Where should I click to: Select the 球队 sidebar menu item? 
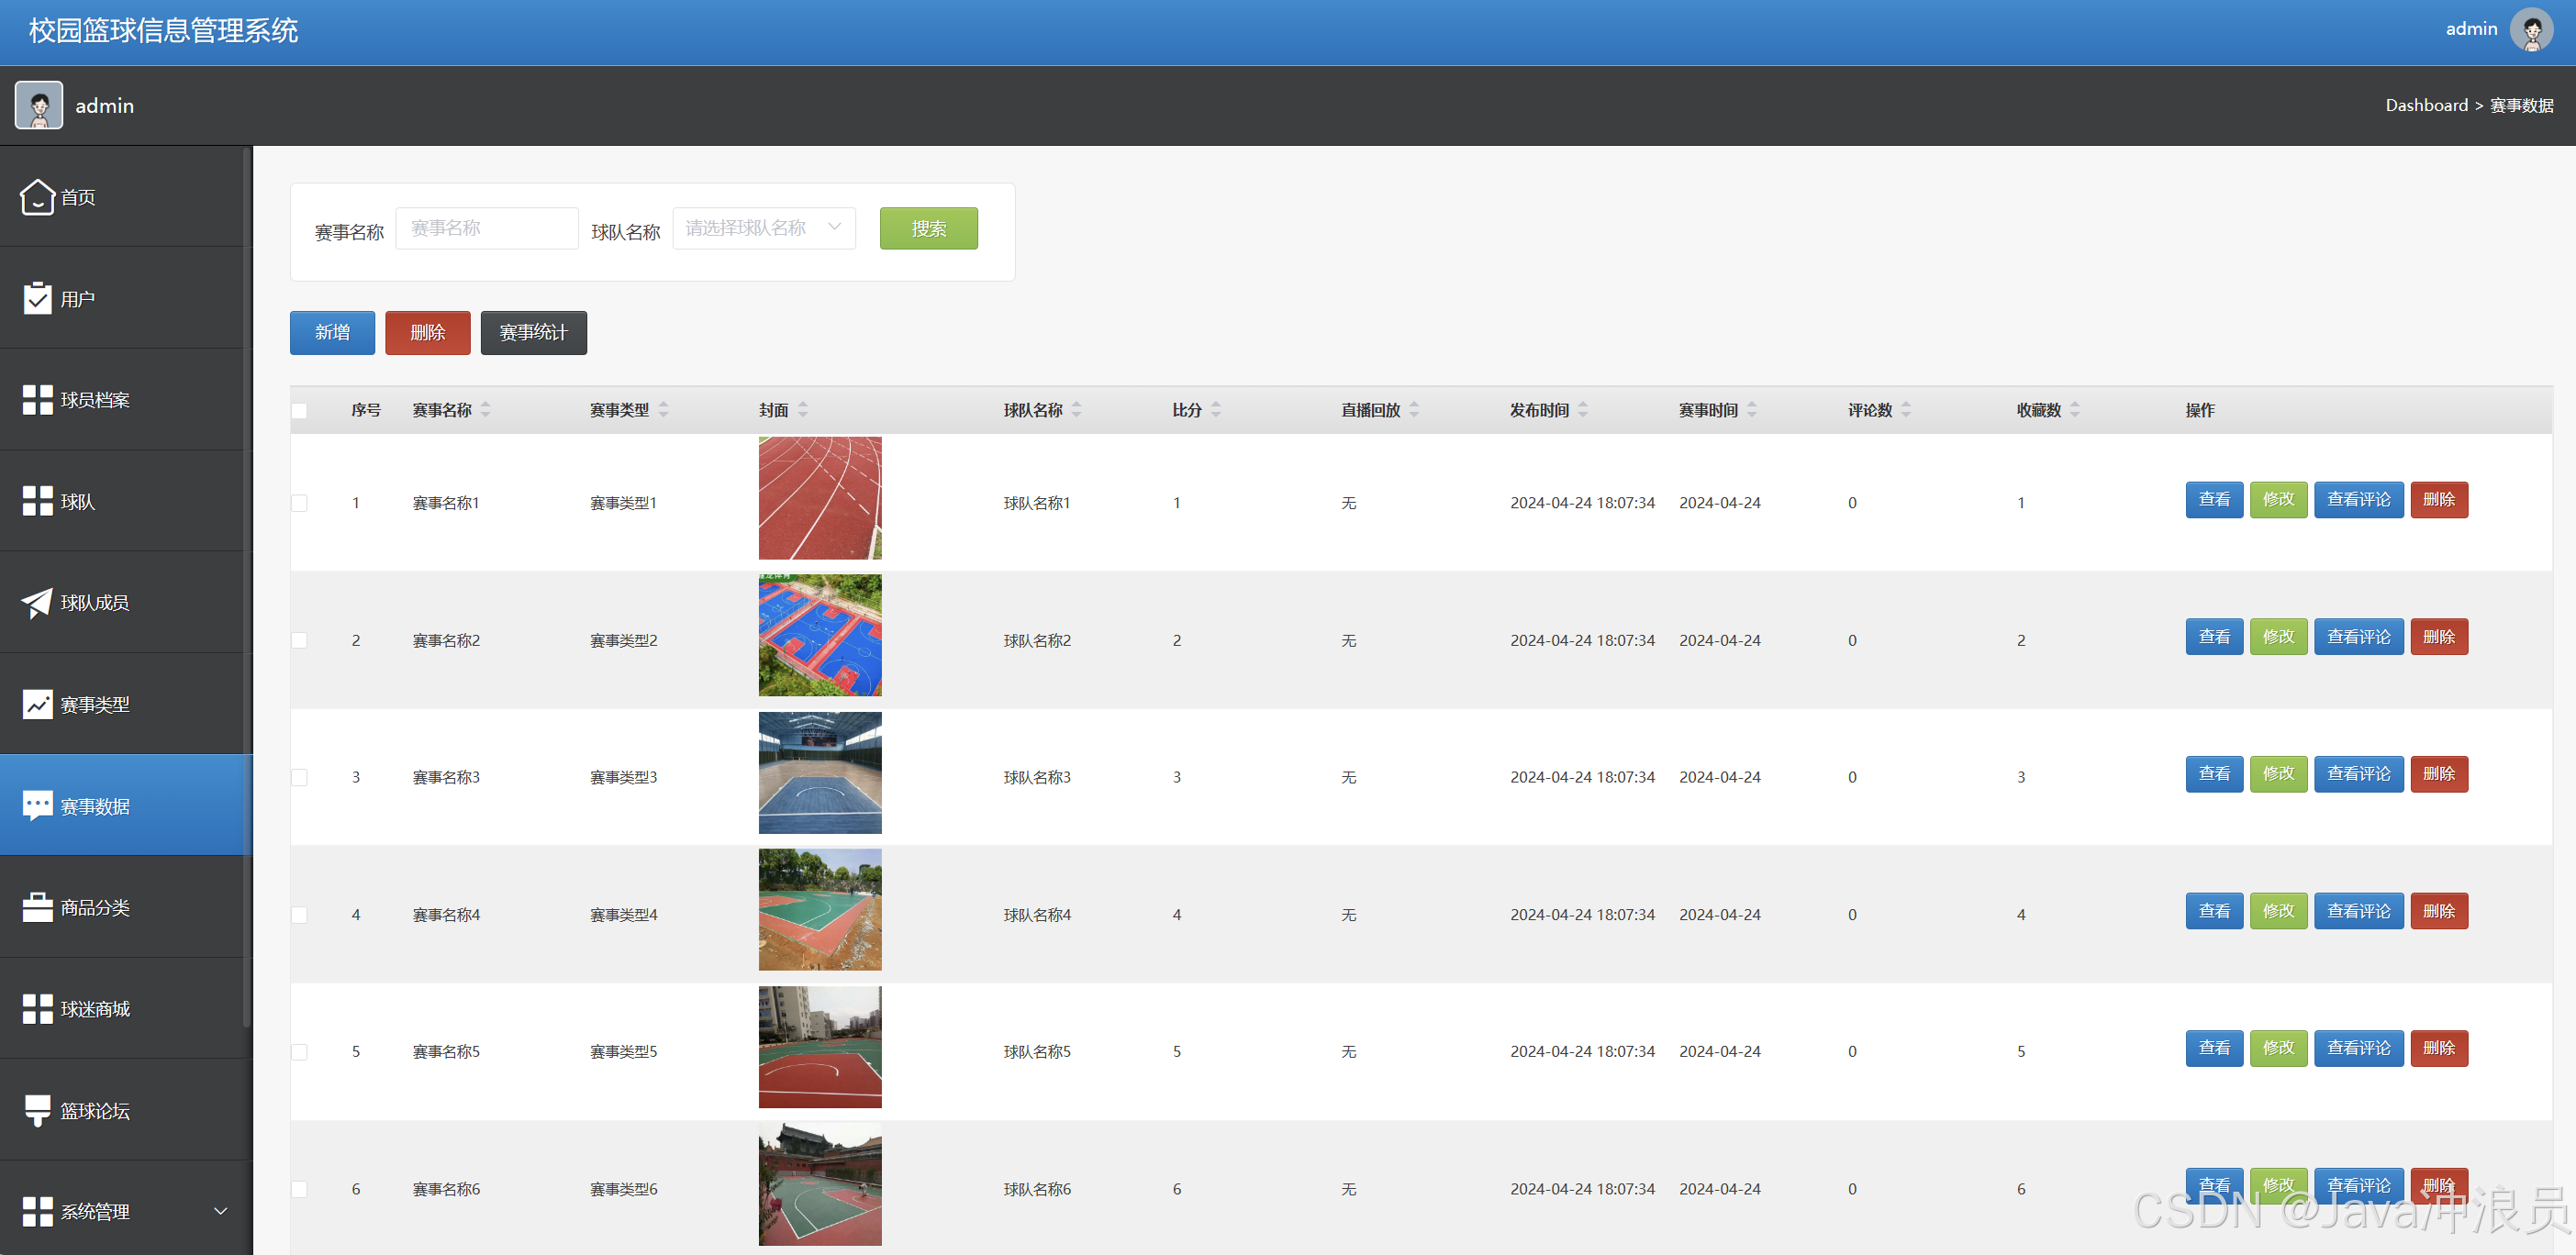(x=78, y=501)
